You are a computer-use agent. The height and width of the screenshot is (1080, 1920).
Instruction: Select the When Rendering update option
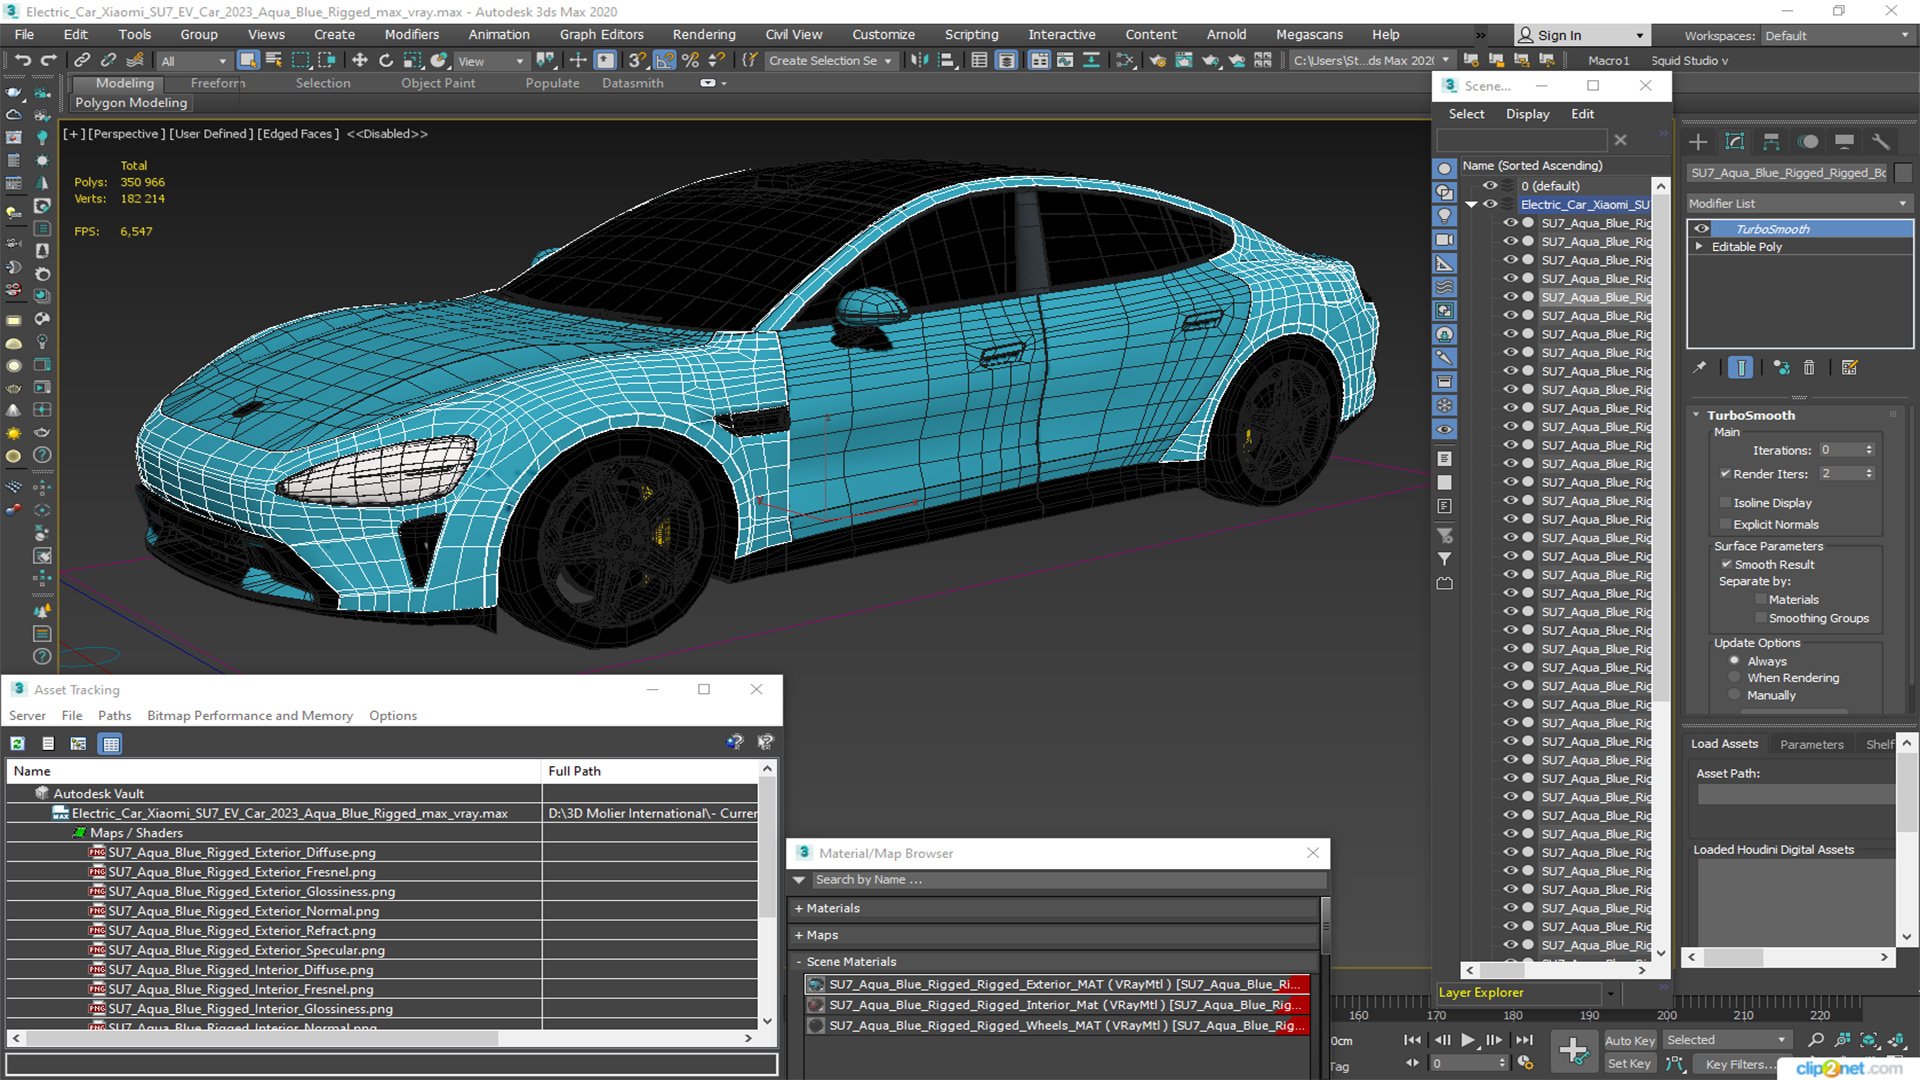click(1735, 678)
